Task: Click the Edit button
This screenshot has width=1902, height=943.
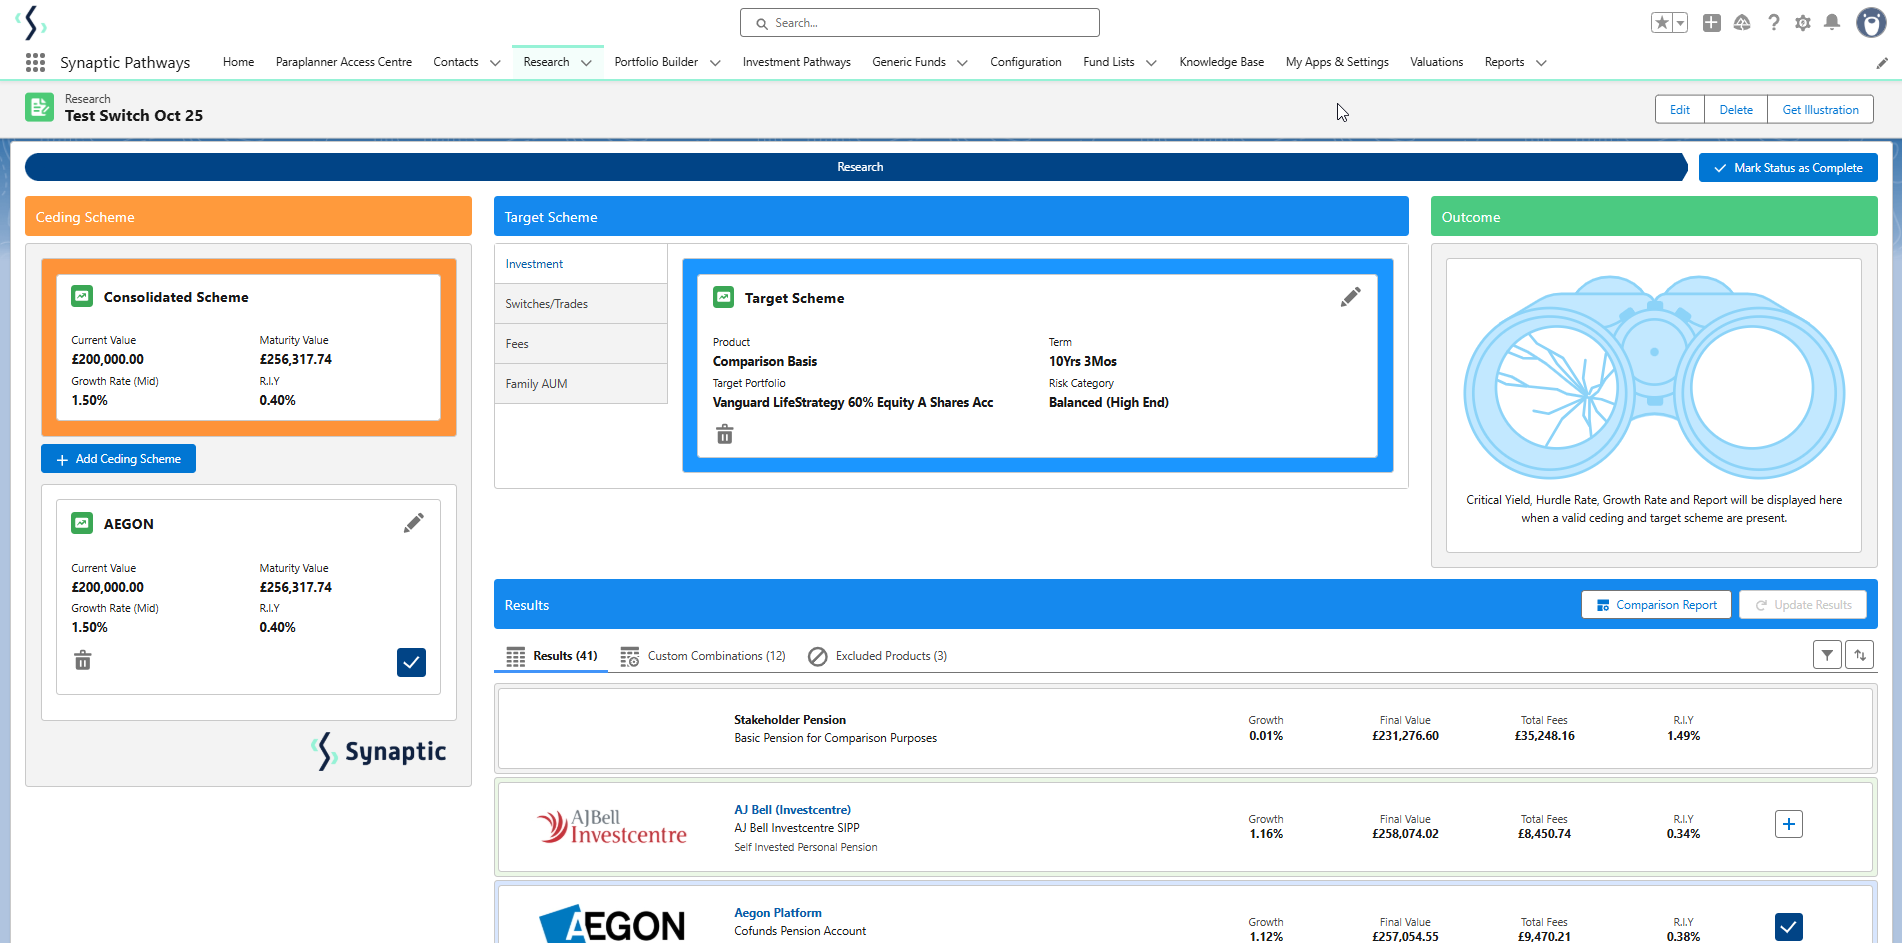Action: click(1680, 110)
